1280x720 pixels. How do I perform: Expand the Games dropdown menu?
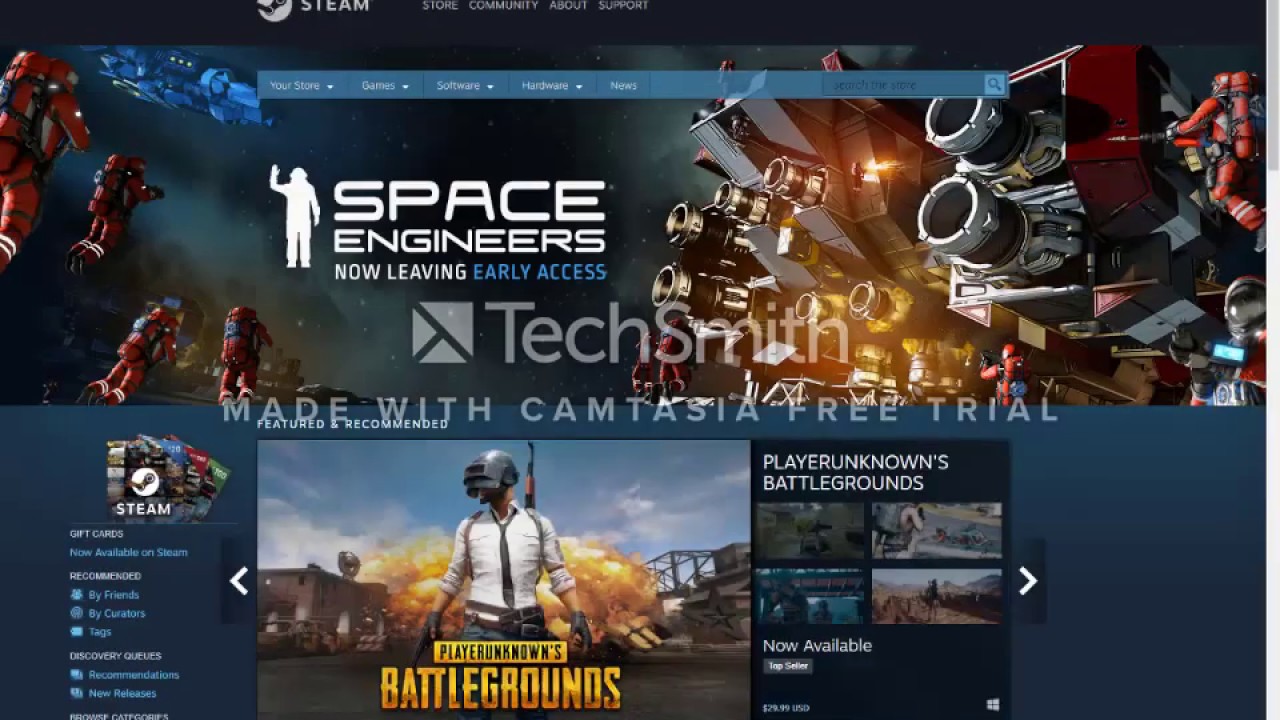385,86
